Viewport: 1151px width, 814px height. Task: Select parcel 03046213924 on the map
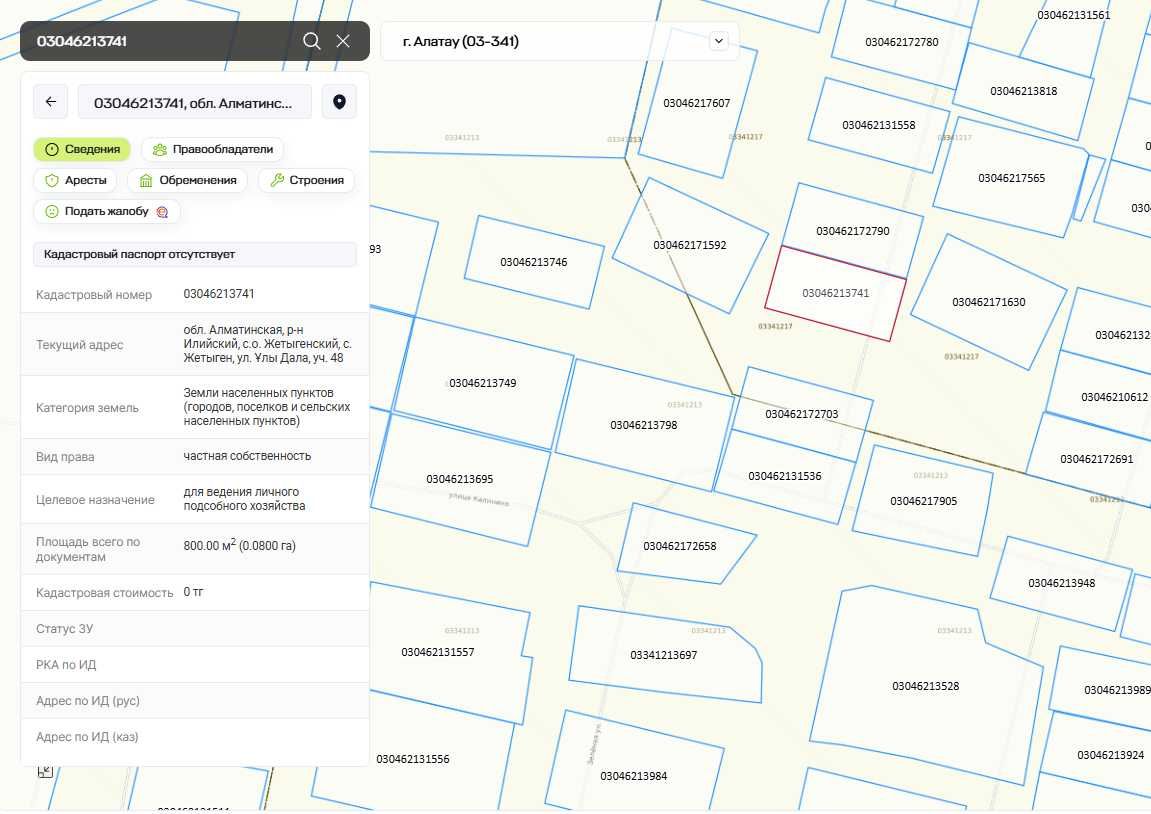click(x=1110, y=755)
